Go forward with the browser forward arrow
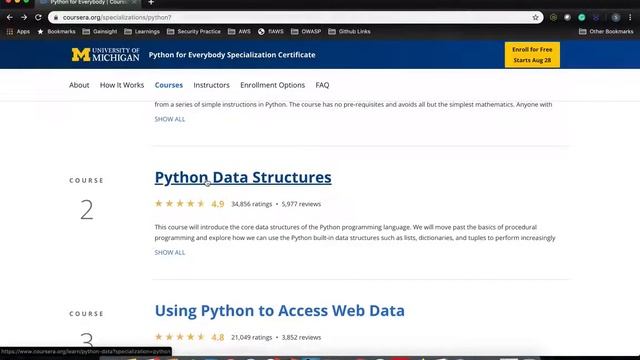 point(24,18)
